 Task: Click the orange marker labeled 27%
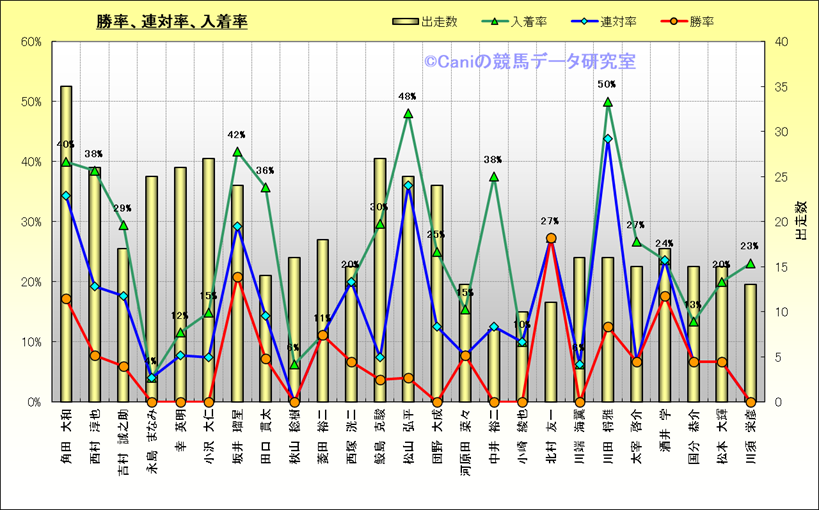tap(551, 238)
